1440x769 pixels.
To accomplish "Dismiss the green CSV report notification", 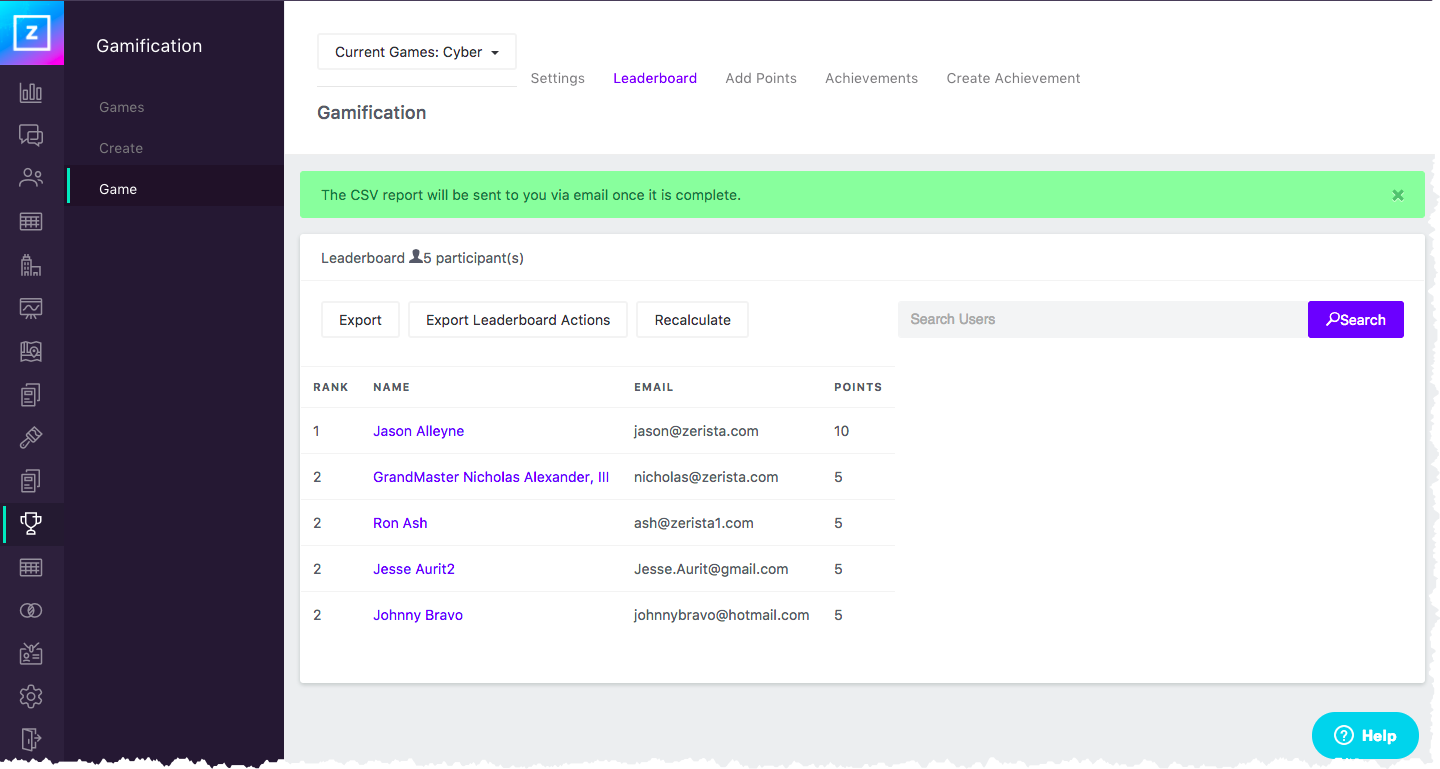I will 1398,195.
